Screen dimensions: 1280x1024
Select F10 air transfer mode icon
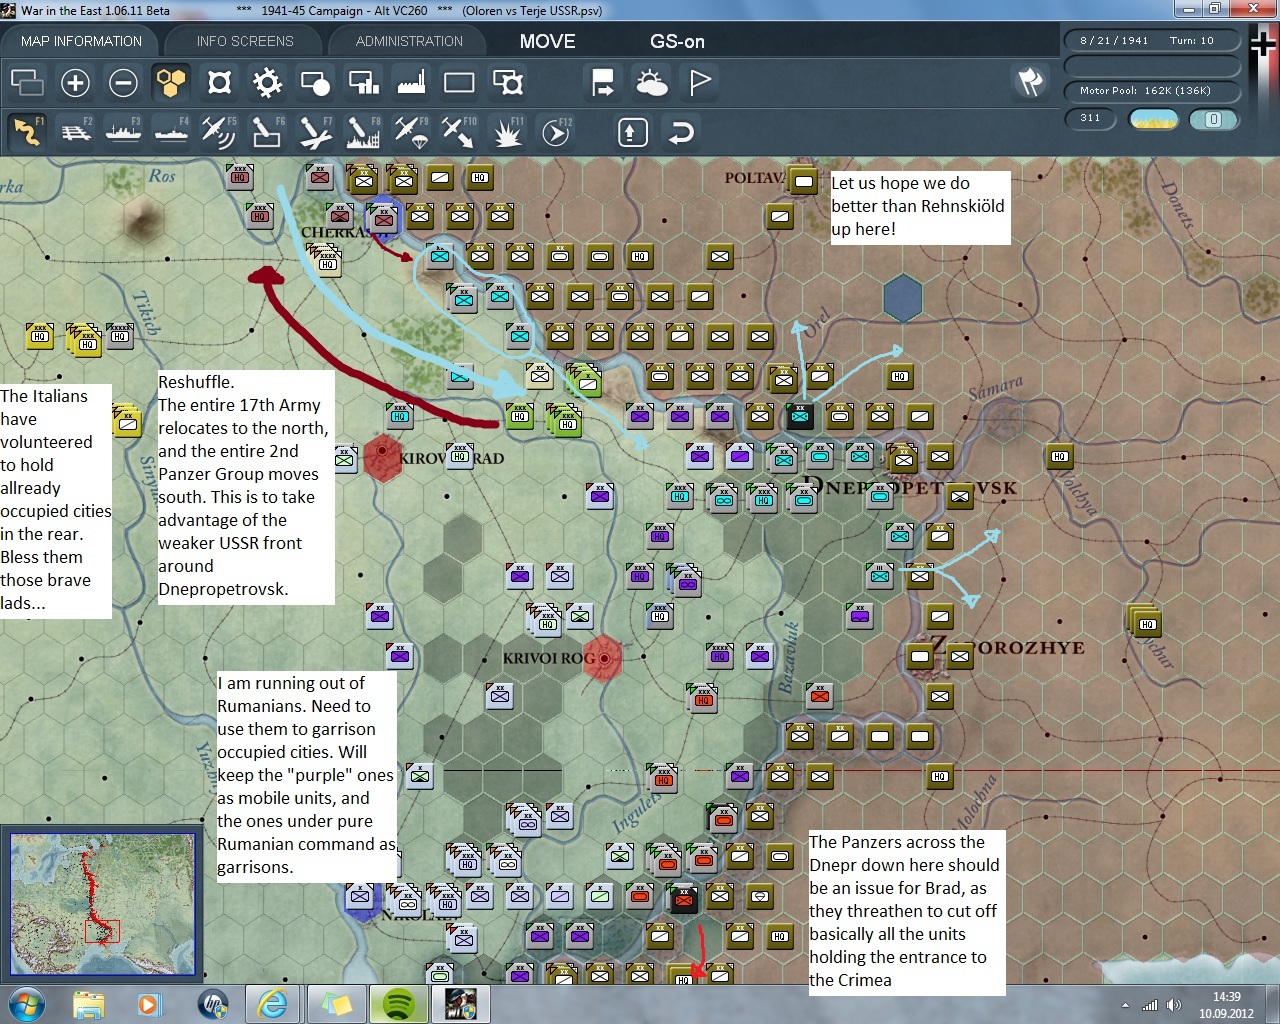point(459,131)
